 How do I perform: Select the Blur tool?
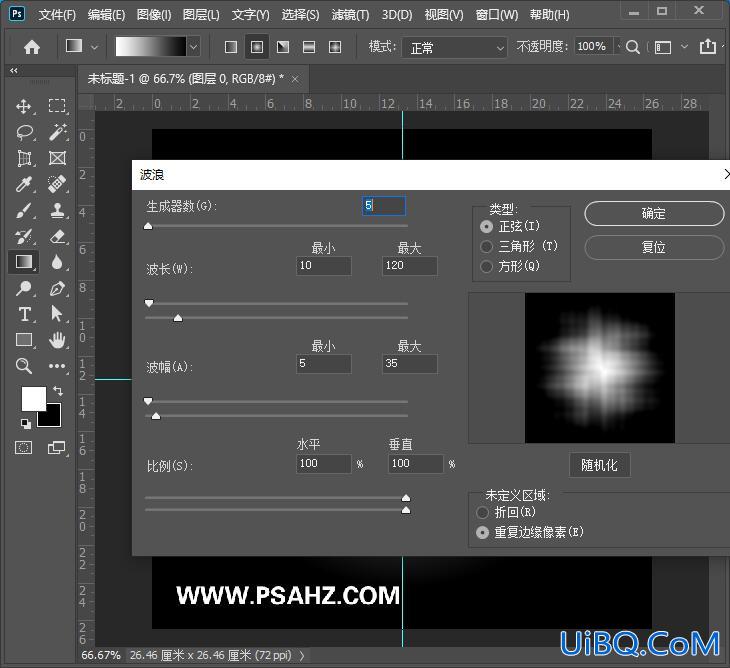(x=57, y=262)
